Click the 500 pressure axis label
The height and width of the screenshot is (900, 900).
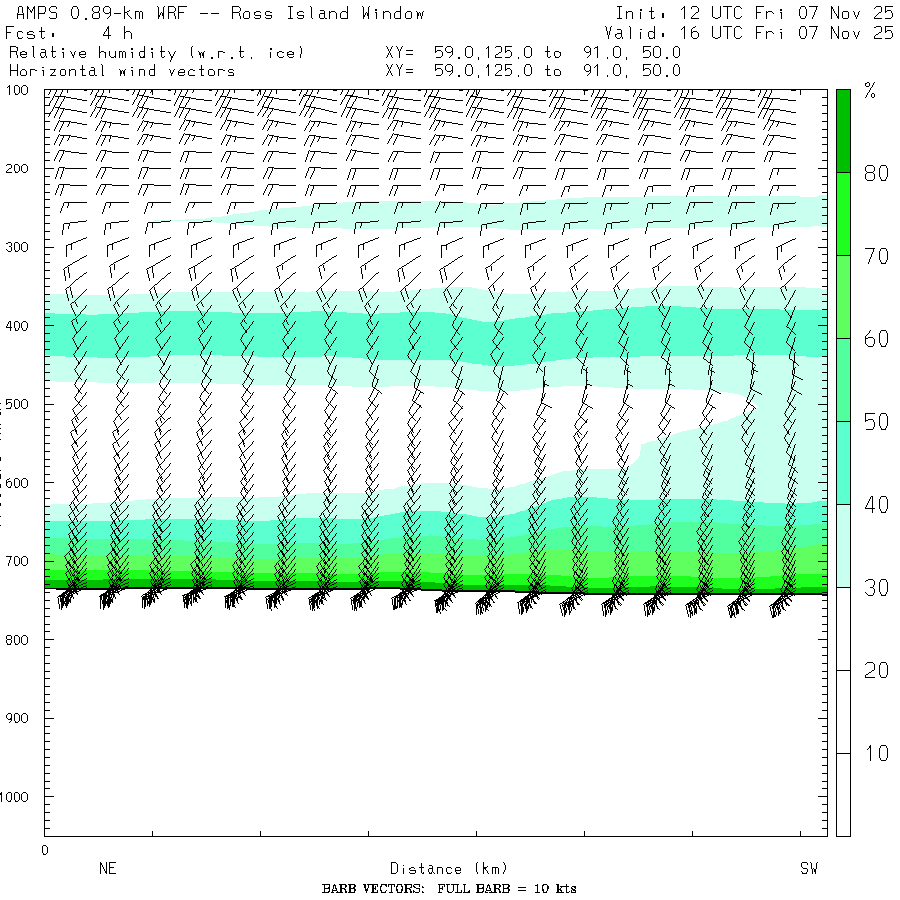click(17, 404)
